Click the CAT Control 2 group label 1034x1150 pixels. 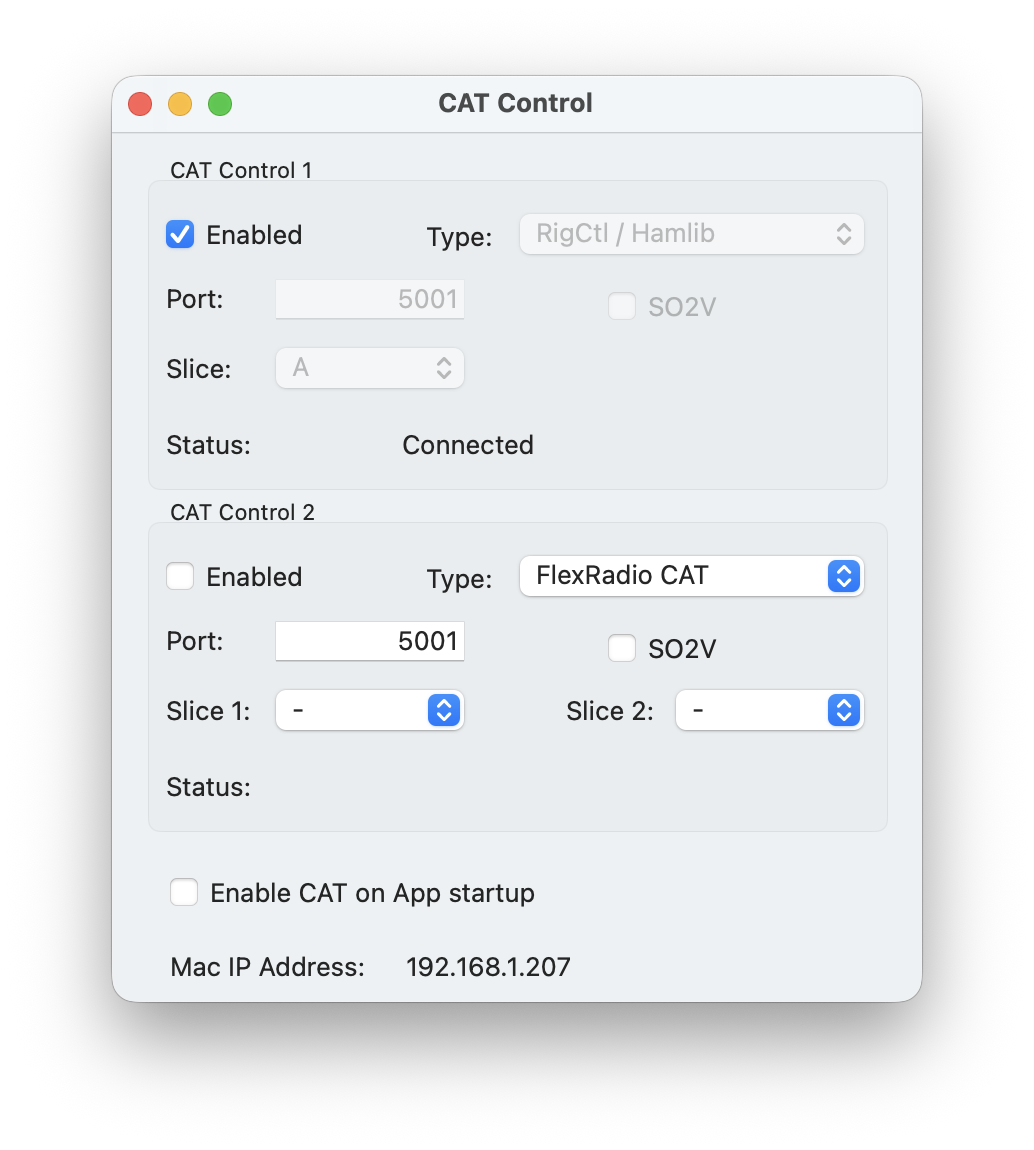pos(242,512)
